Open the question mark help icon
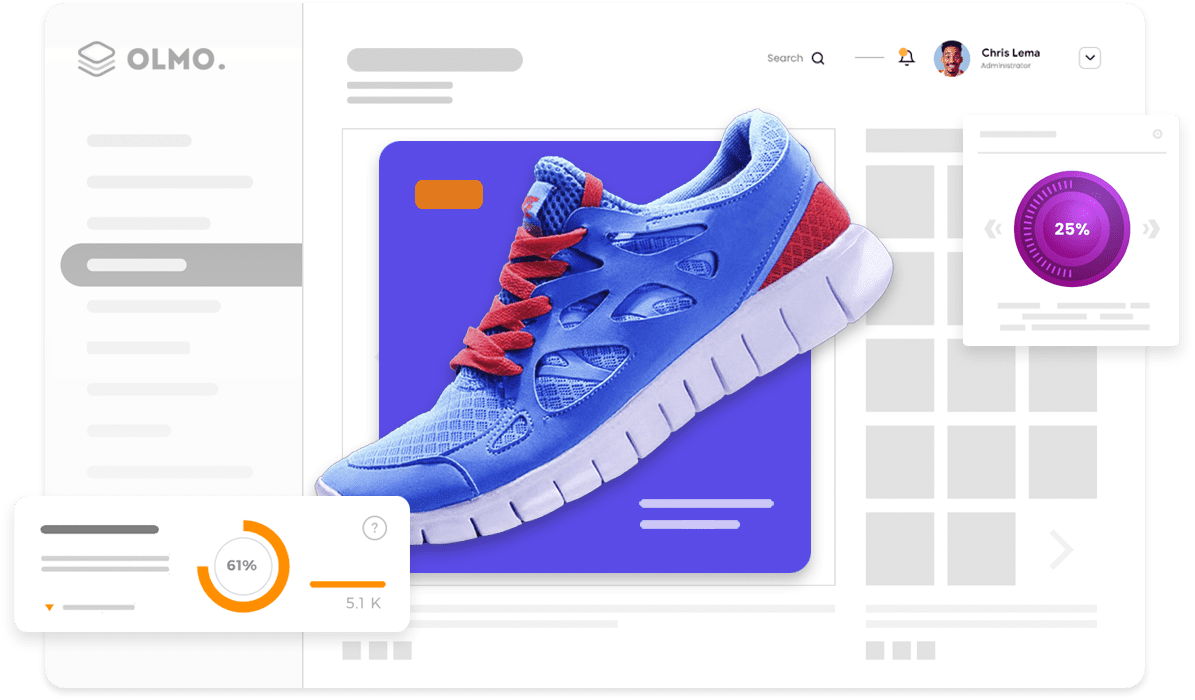The image size is (1195, 700). pos(374,528)
